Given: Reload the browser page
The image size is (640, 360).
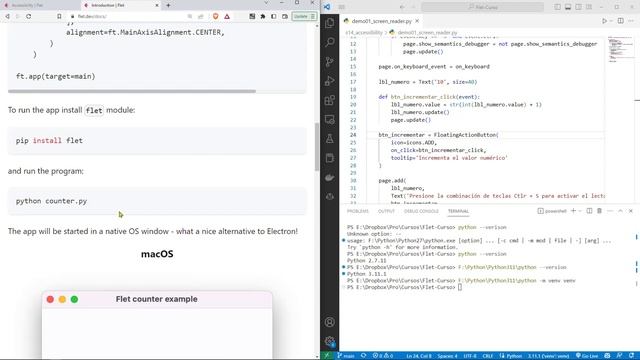Looking at the screenshot, I should [x=29, y=16].
